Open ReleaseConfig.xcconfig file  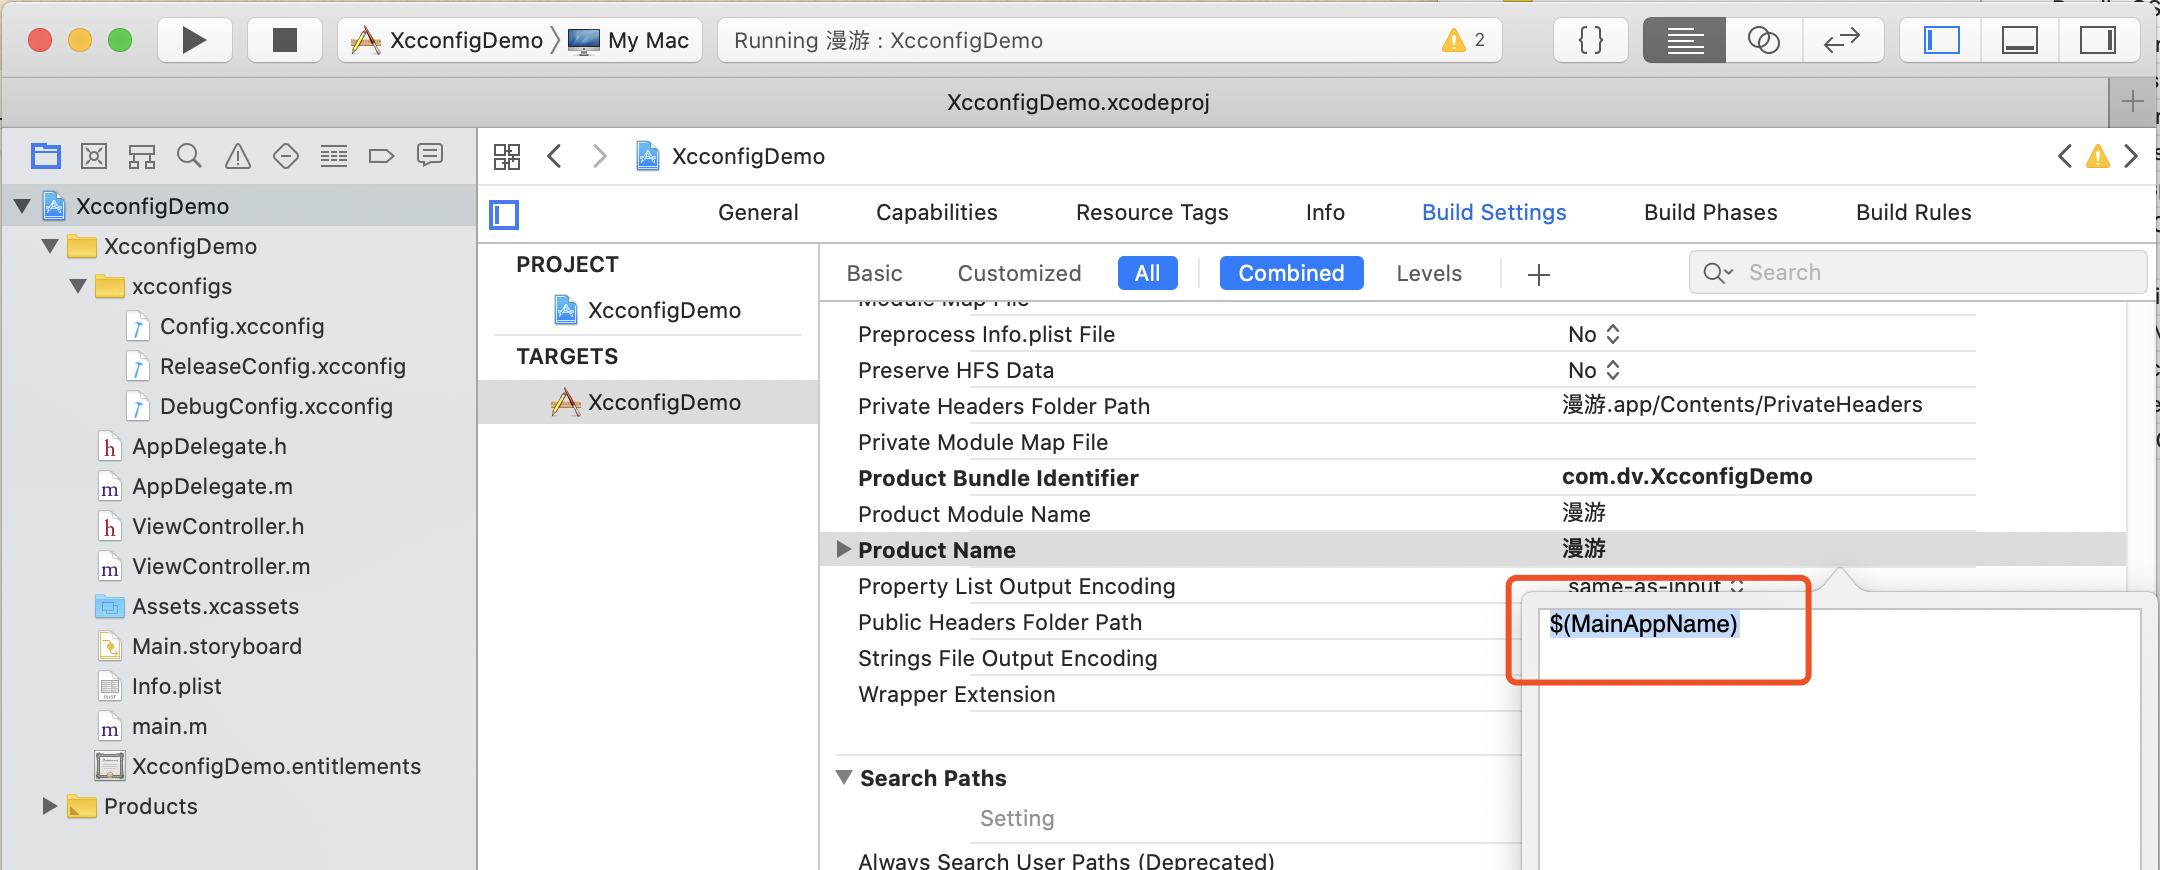click(x=283, y=366)
